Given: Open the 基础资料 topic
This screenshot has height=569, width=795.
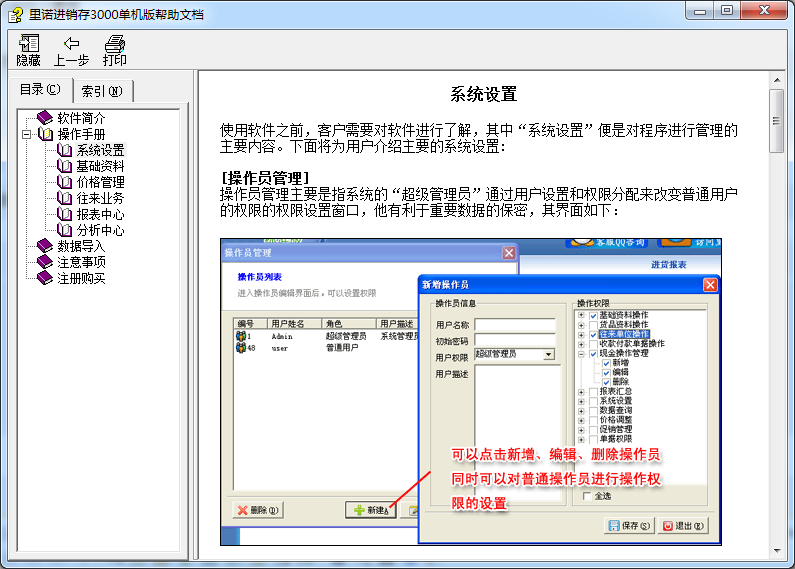Looking at the screenshot, I should coord(100,166).
